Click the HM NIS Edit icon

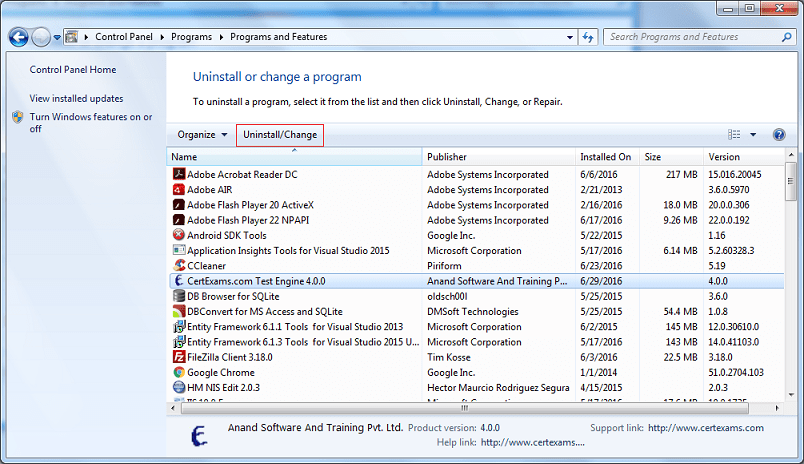click(x=178, y=387)
